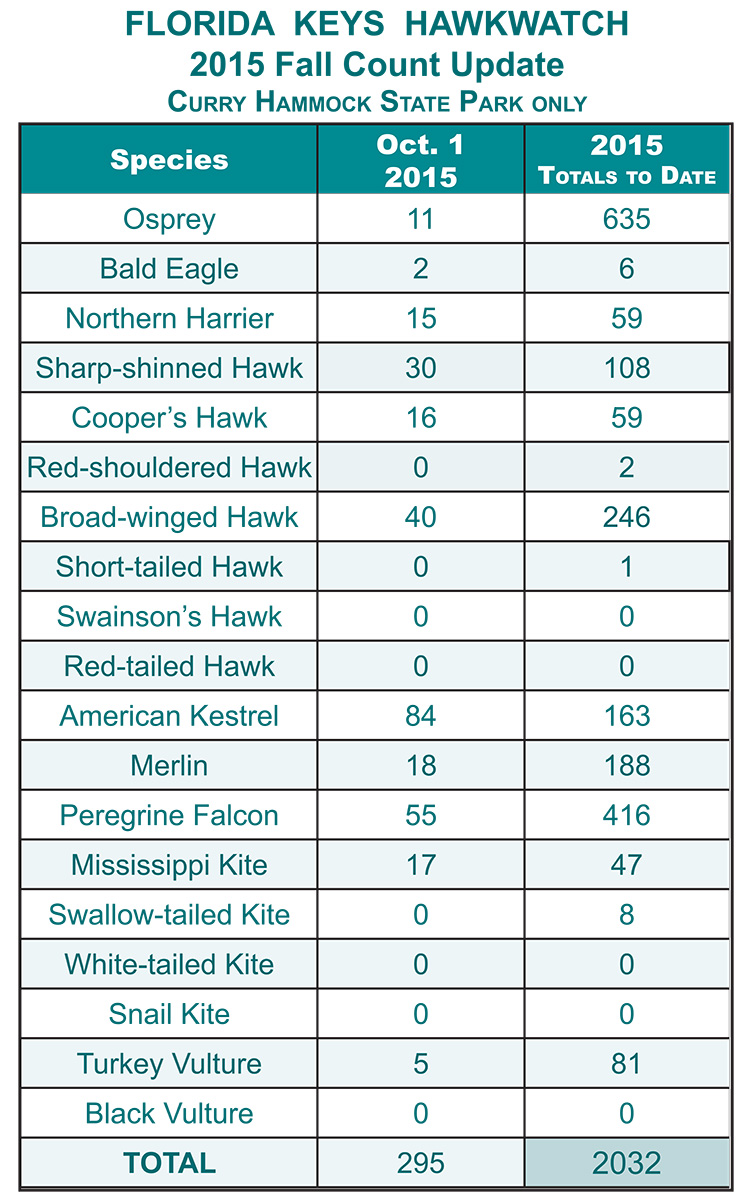Select the Northern Harrier row label
The image size is (754, 1200).
pos(169,318)
